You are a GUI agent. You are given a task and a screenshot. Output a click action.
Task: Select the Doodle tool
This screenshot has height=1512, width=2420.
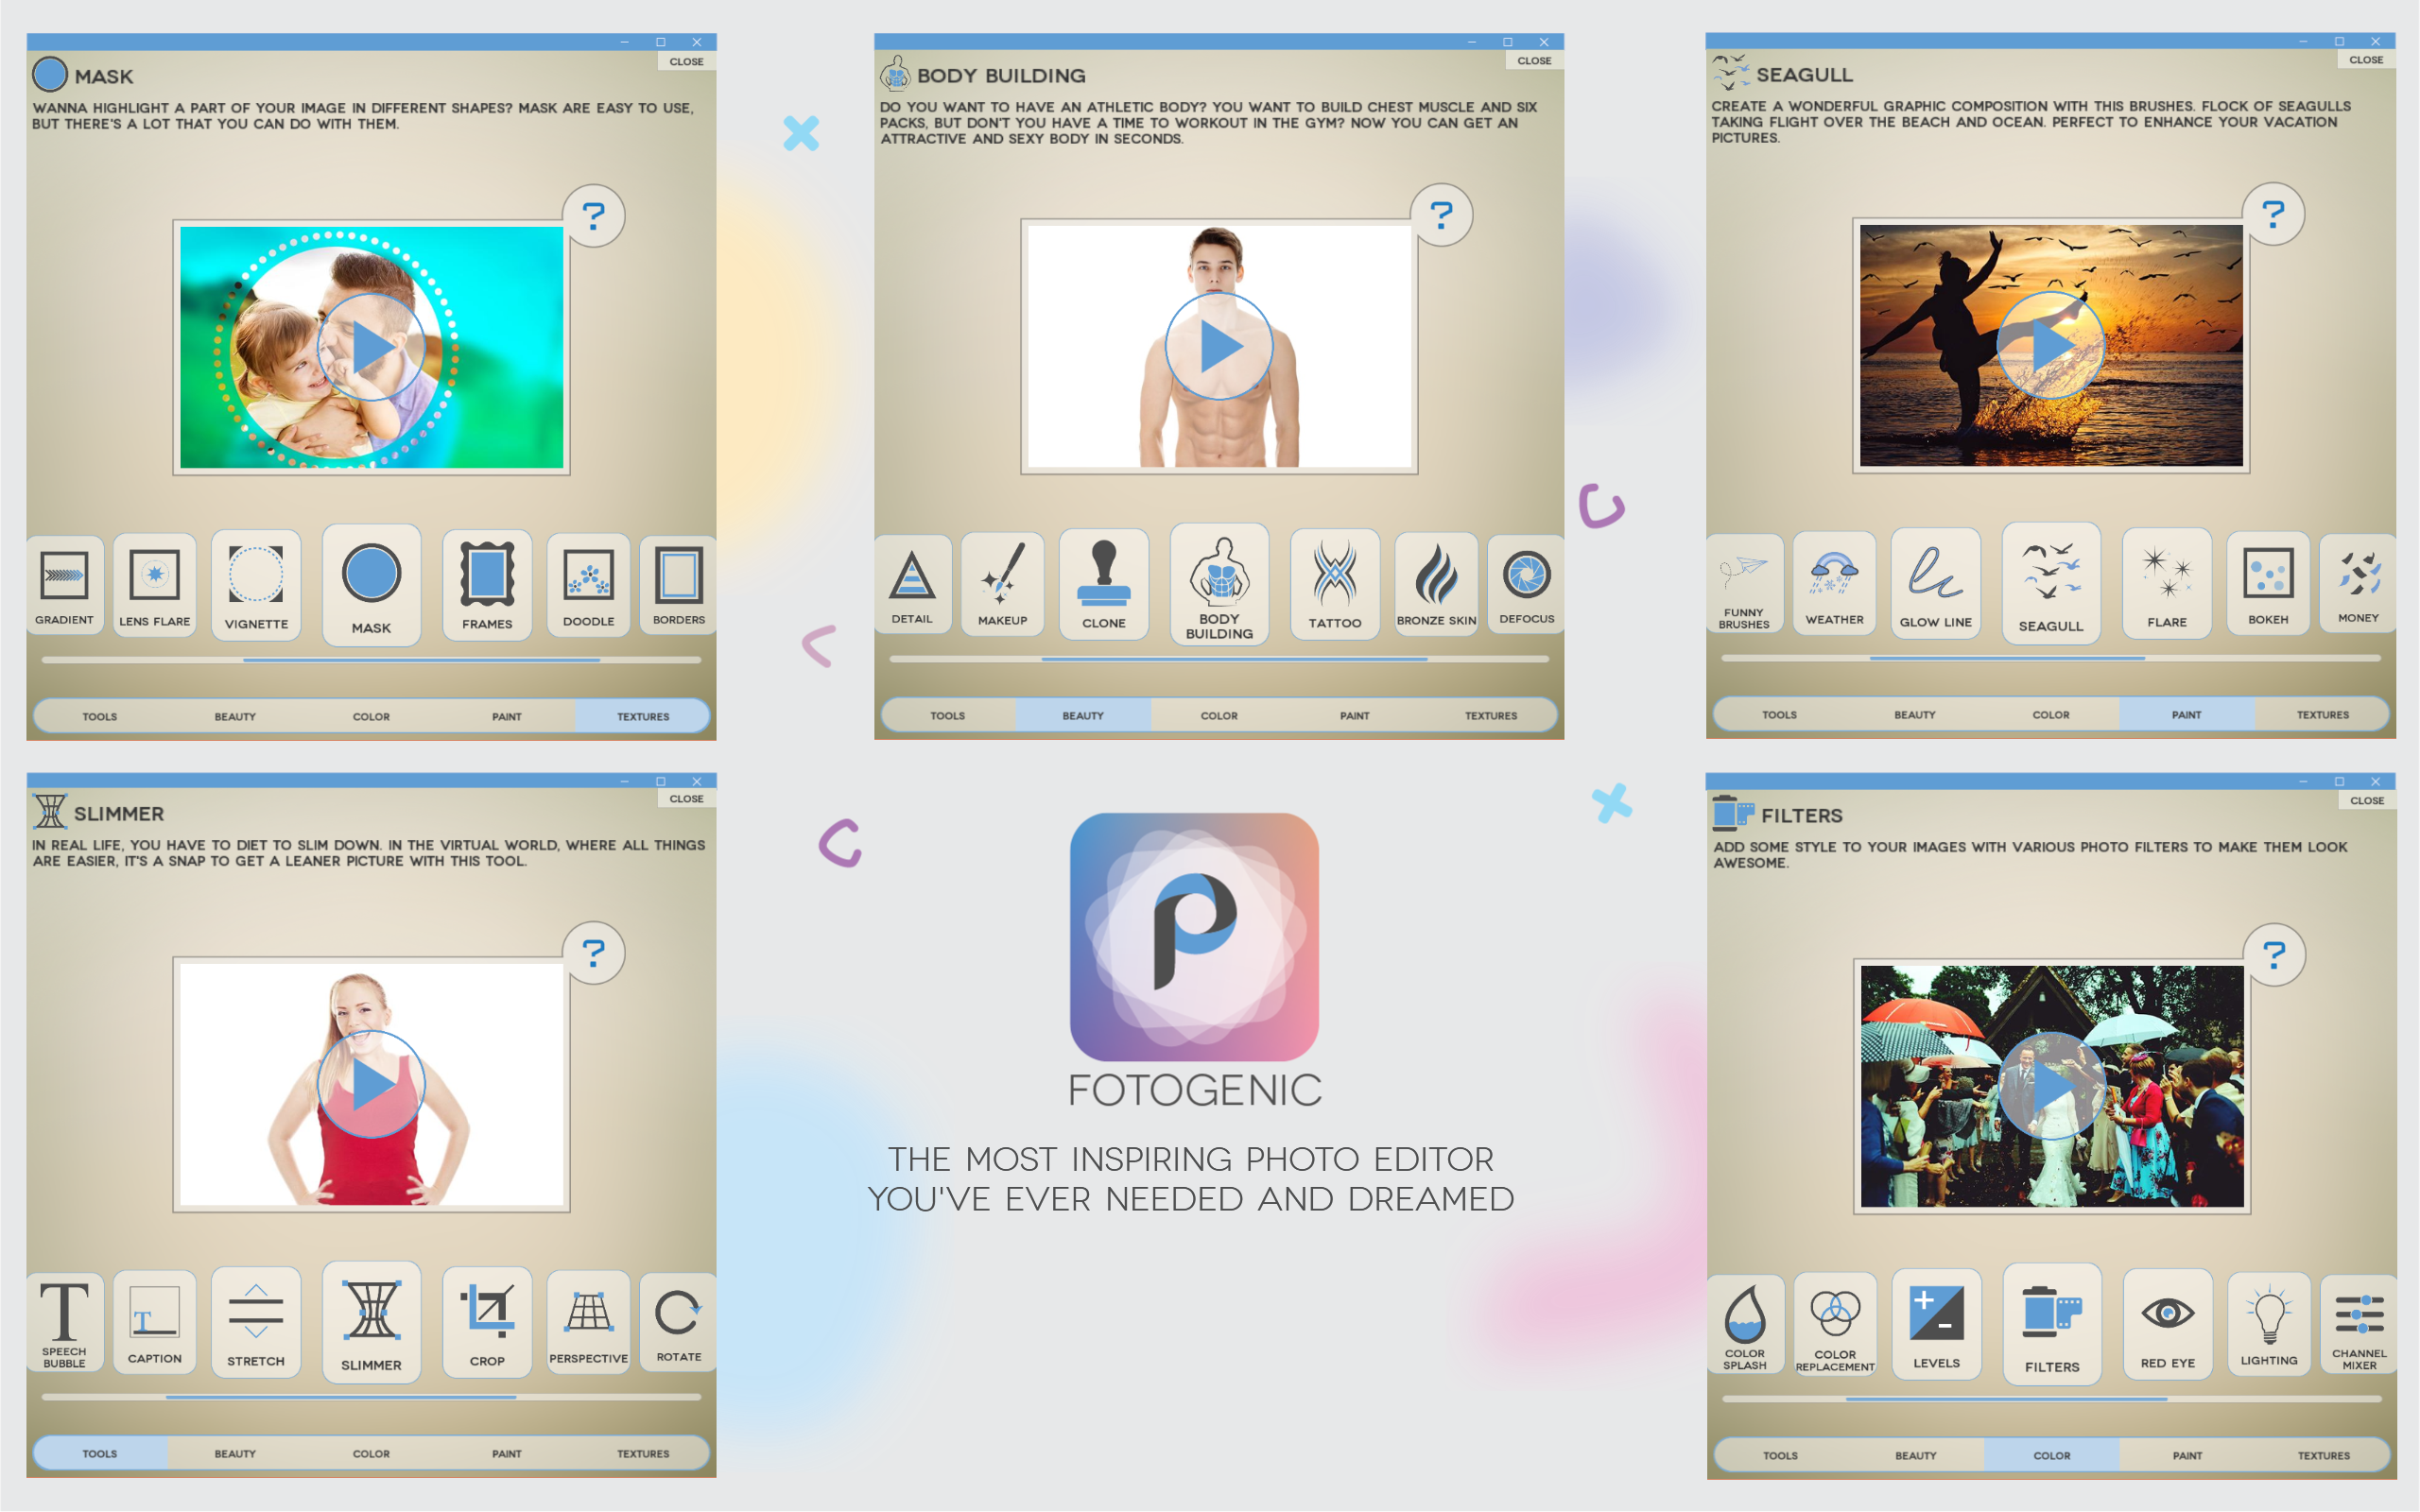tap(588, 586)
